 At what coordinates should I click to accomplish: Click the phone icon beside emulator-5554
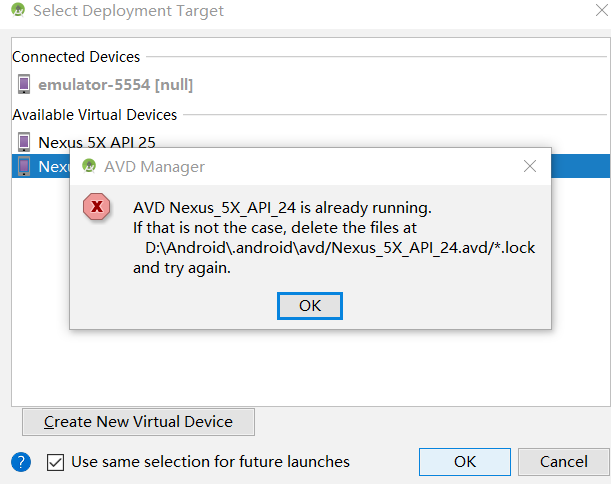(24, 84)
